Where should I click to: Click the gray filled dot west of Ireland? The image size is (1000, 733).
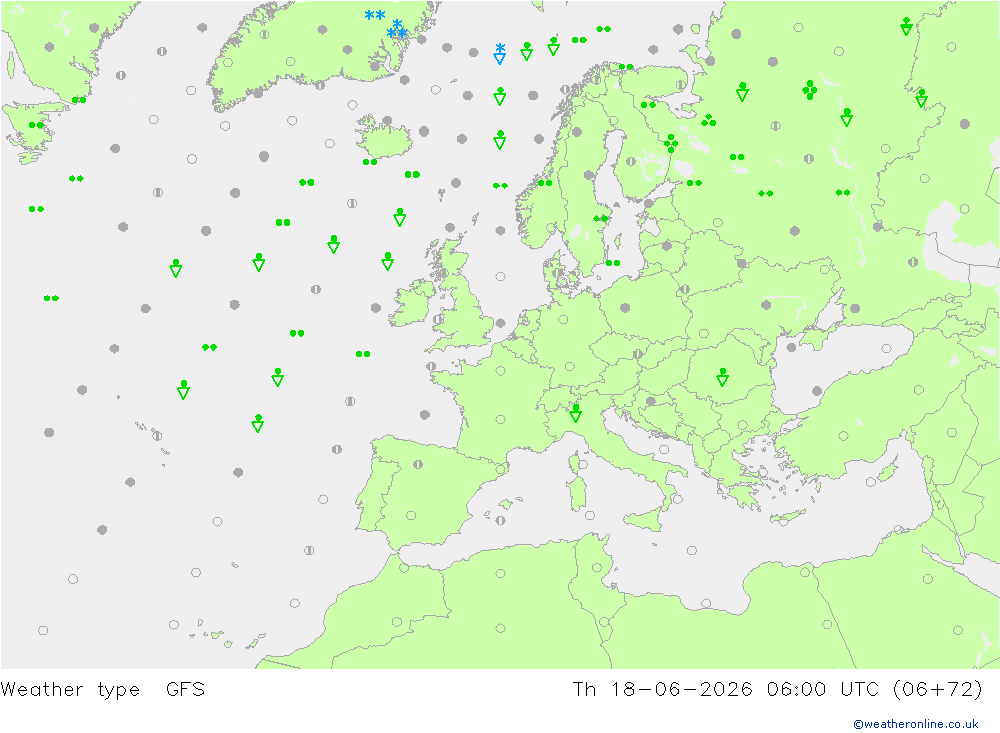(376, 308)
